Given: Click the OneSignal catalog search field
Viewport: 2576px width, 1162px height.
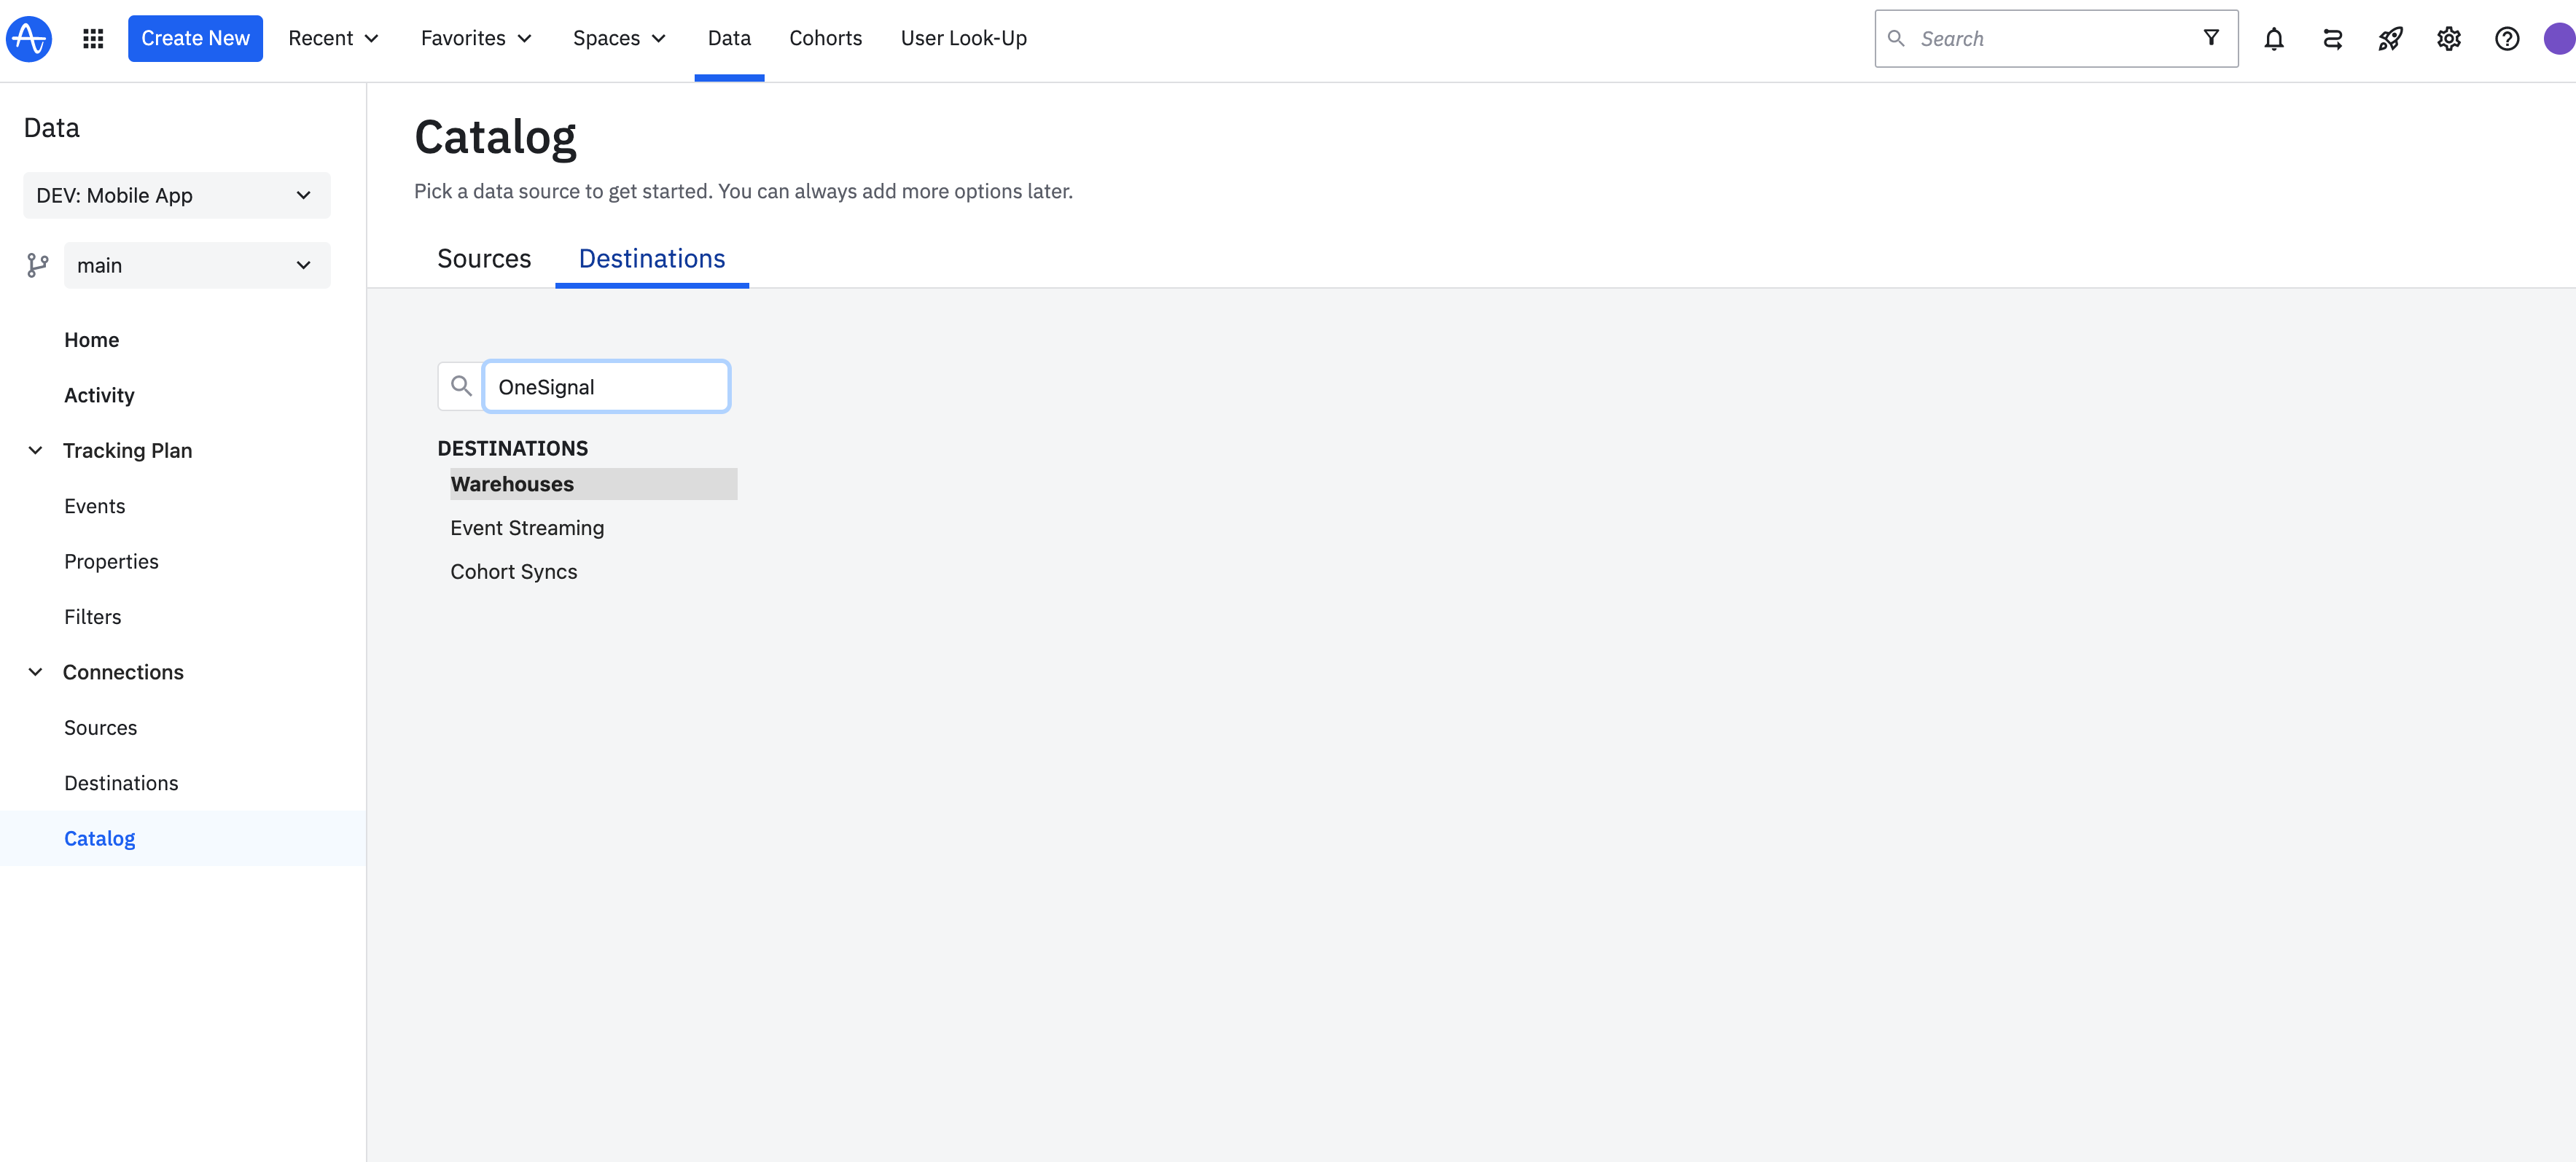Looking at the screenshot, I should [606, 387].
